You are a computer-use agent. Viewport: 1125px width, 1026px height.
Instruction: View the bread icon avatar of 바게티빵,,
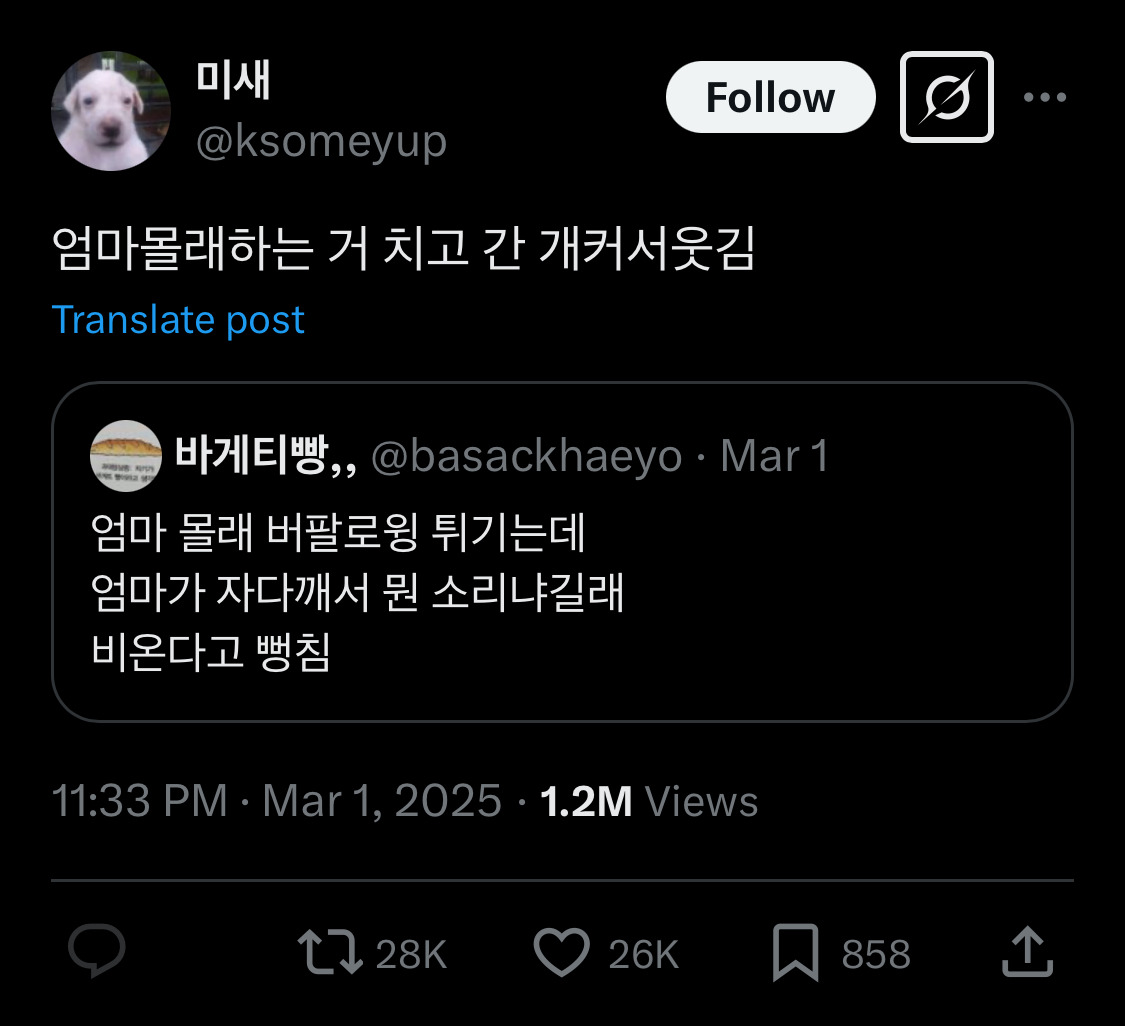click(x=123, y=456)
